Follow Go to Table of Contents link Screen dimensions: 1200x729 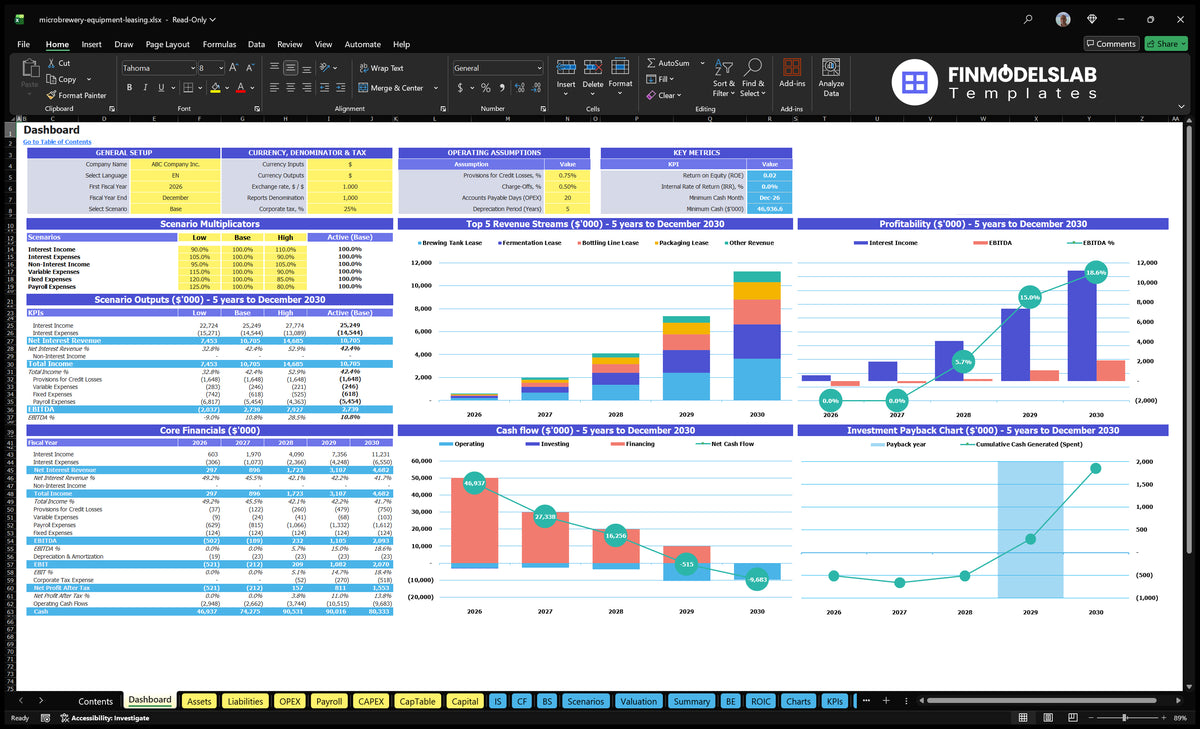pos(57,142)
